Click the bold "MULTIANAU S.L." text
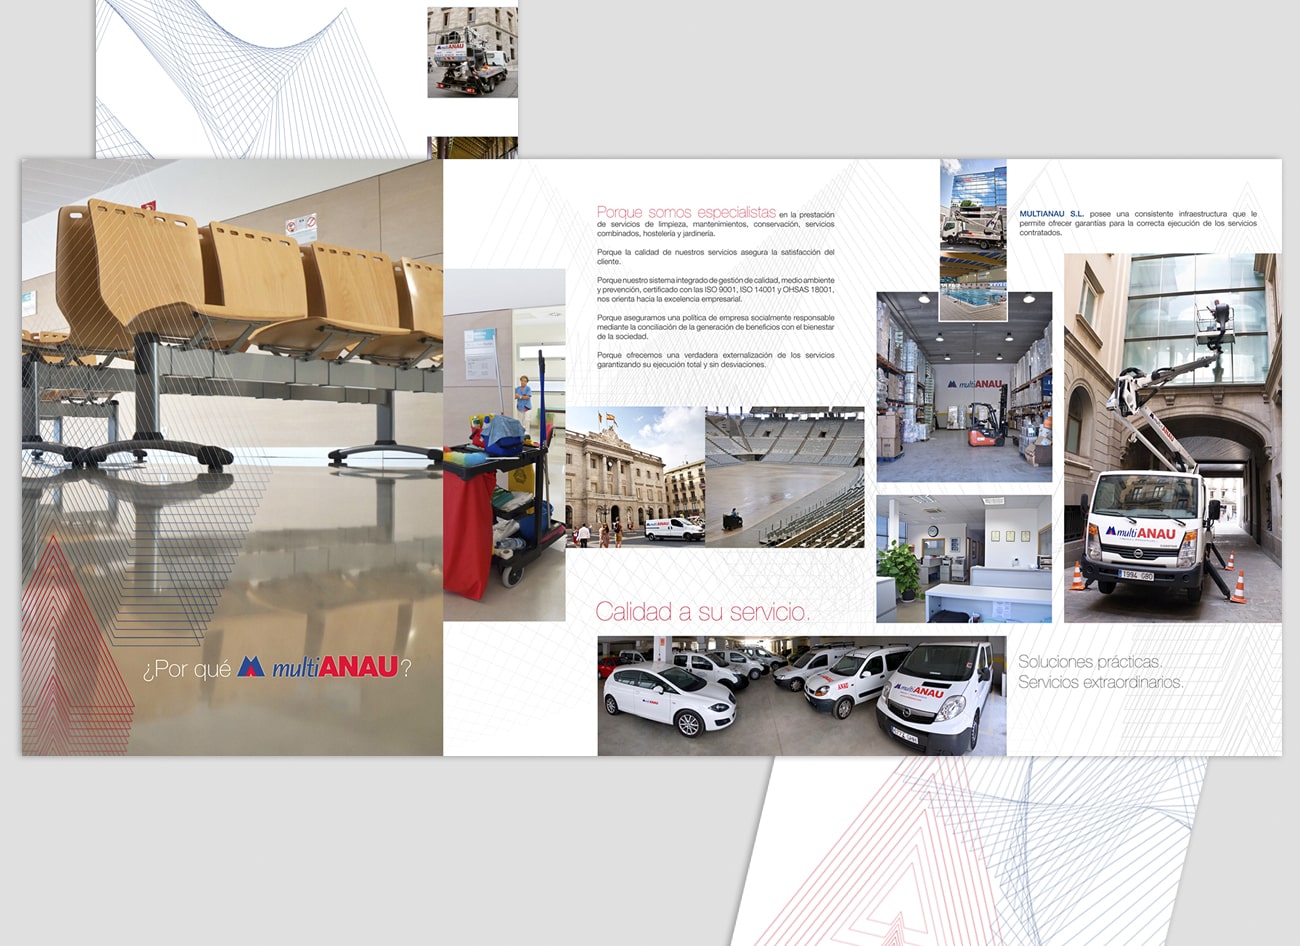Viewport: 1300px width, 946px height. (1051, 214)
